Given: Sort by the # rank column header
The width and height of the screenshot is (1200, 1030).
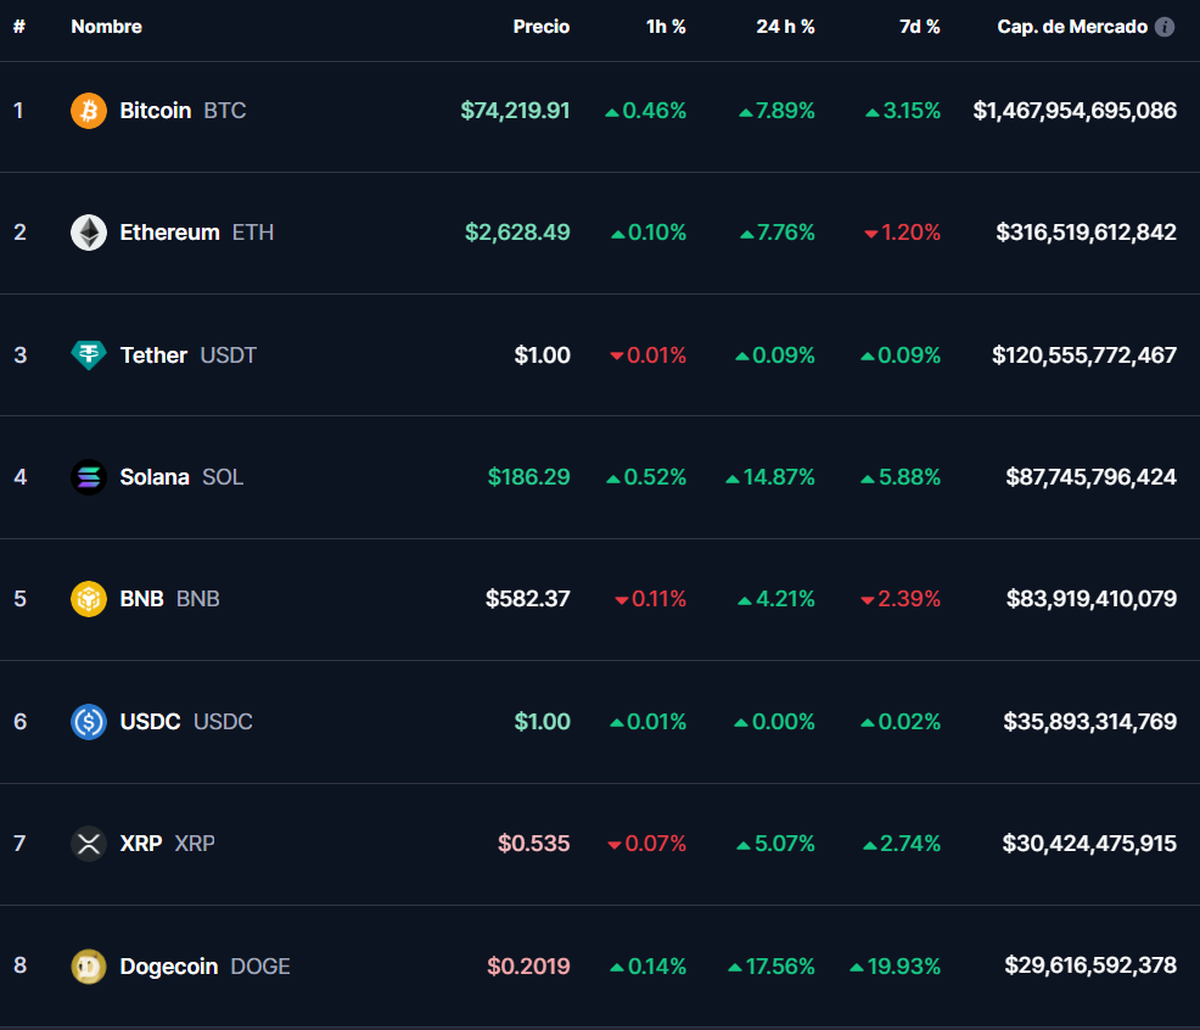Looking at the screenshot, I should (19, 27).
